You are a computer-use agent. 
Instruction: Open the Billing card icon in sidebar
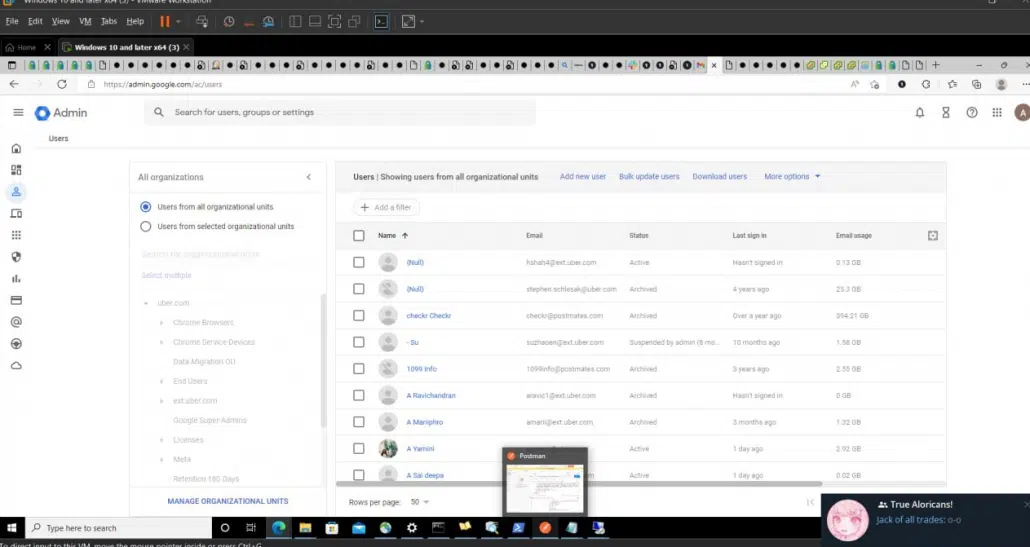pos(16,300)
